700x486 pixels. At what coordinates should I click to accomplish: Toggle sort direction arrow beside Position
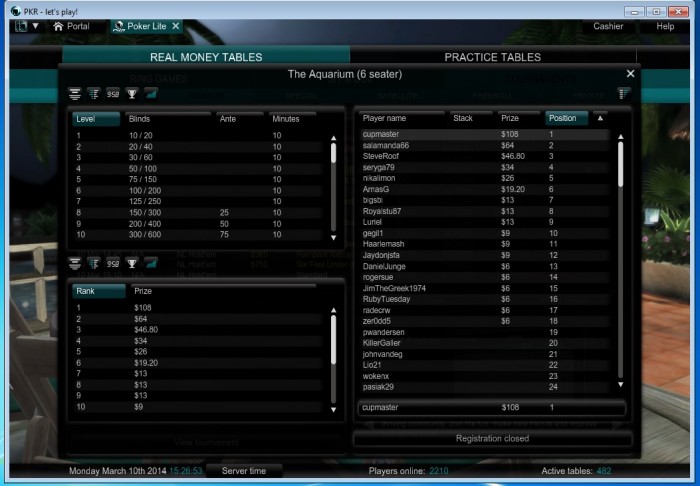[600, 118]
